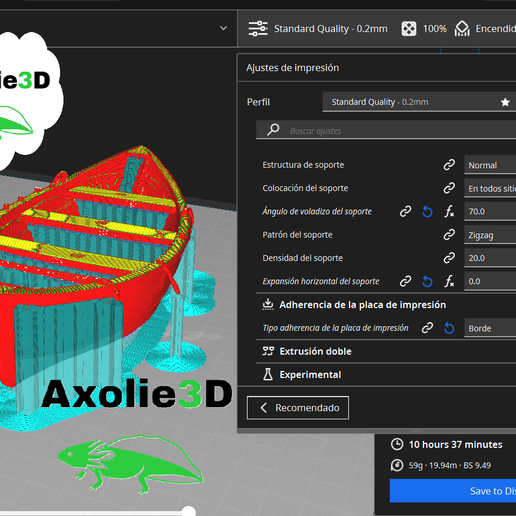Click the filament spool icon by material usage

pyautogui.click(x=397, y=465)
